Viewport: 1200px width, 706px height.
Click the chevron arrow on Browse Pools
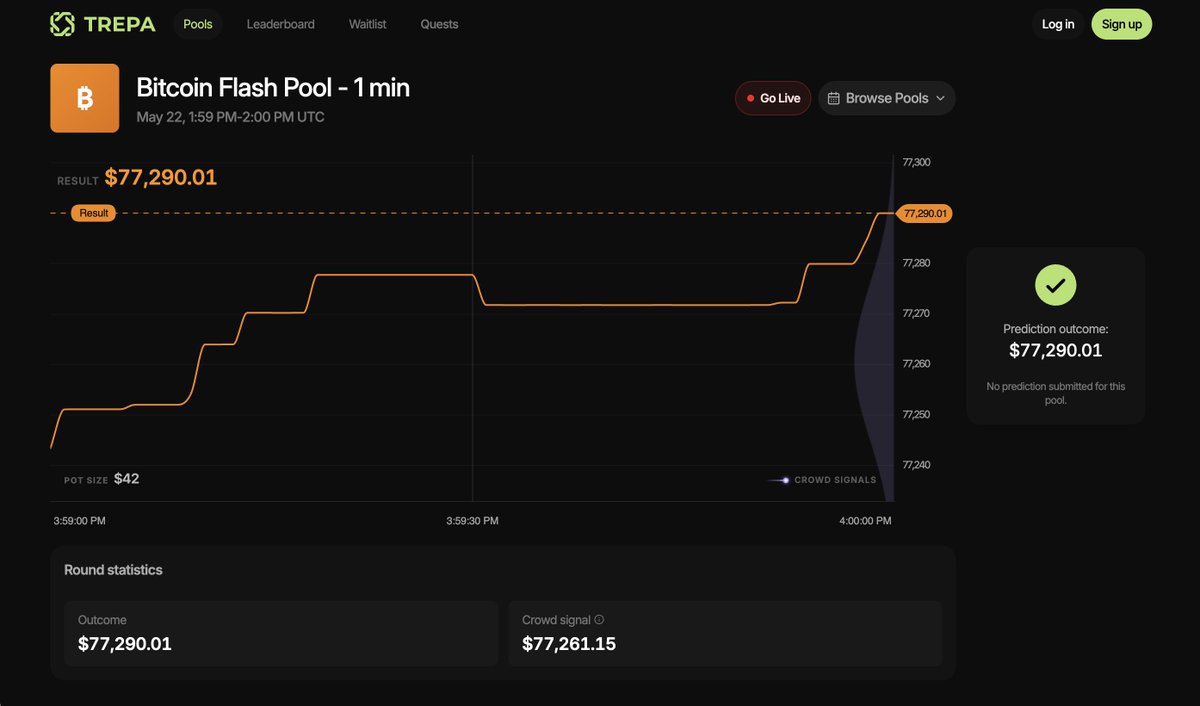940,98
